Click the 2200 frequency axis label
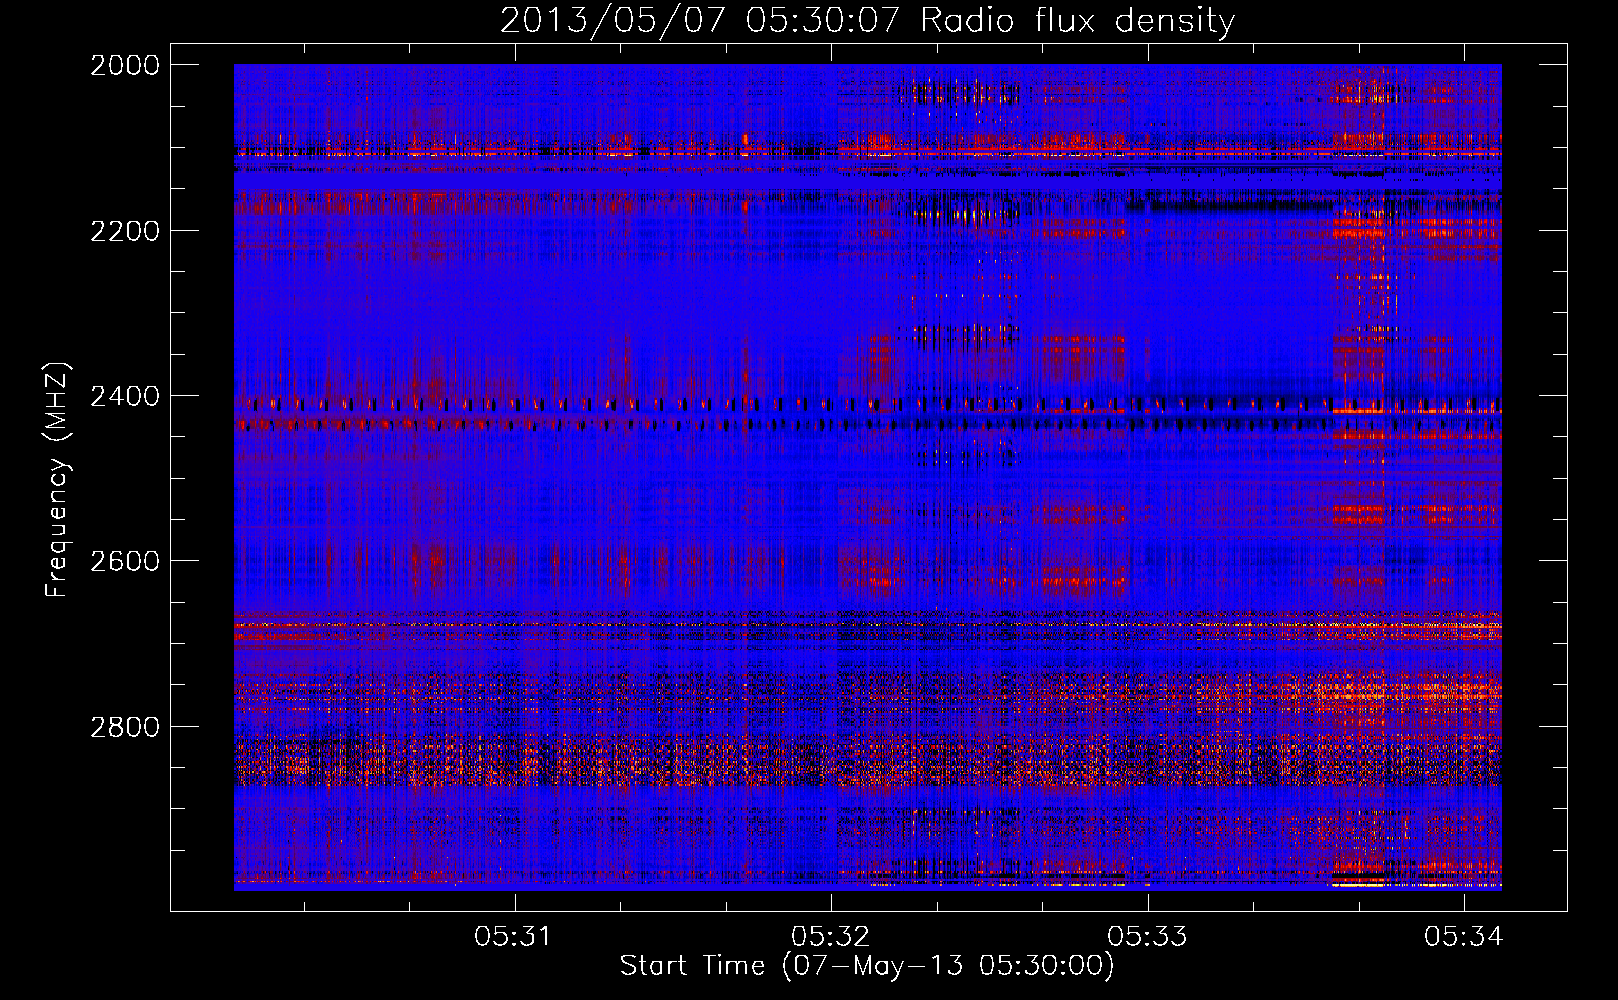This screenshot has height=1000, width=1618. (125, 231)
